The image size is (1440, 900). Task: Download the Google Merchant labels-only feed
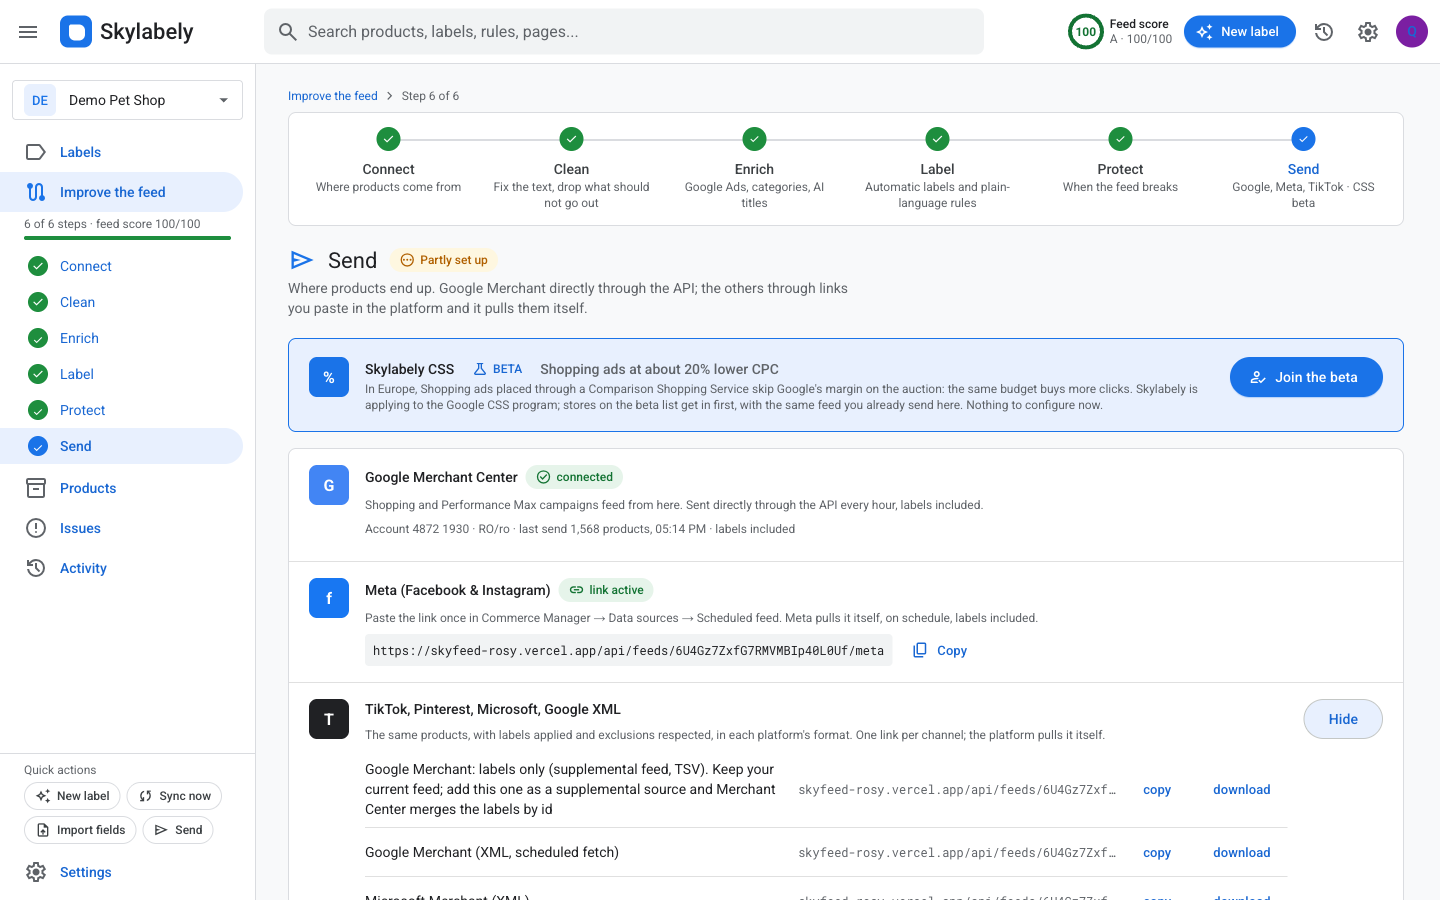[x=1242, y=790]
